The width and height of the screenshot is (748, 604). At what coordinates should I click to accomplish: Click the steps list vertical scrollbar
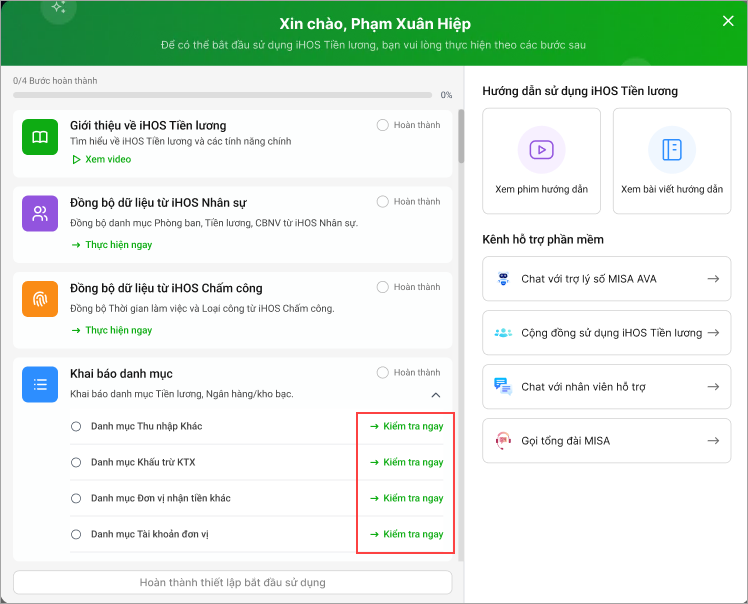click(x=461, y=136)
